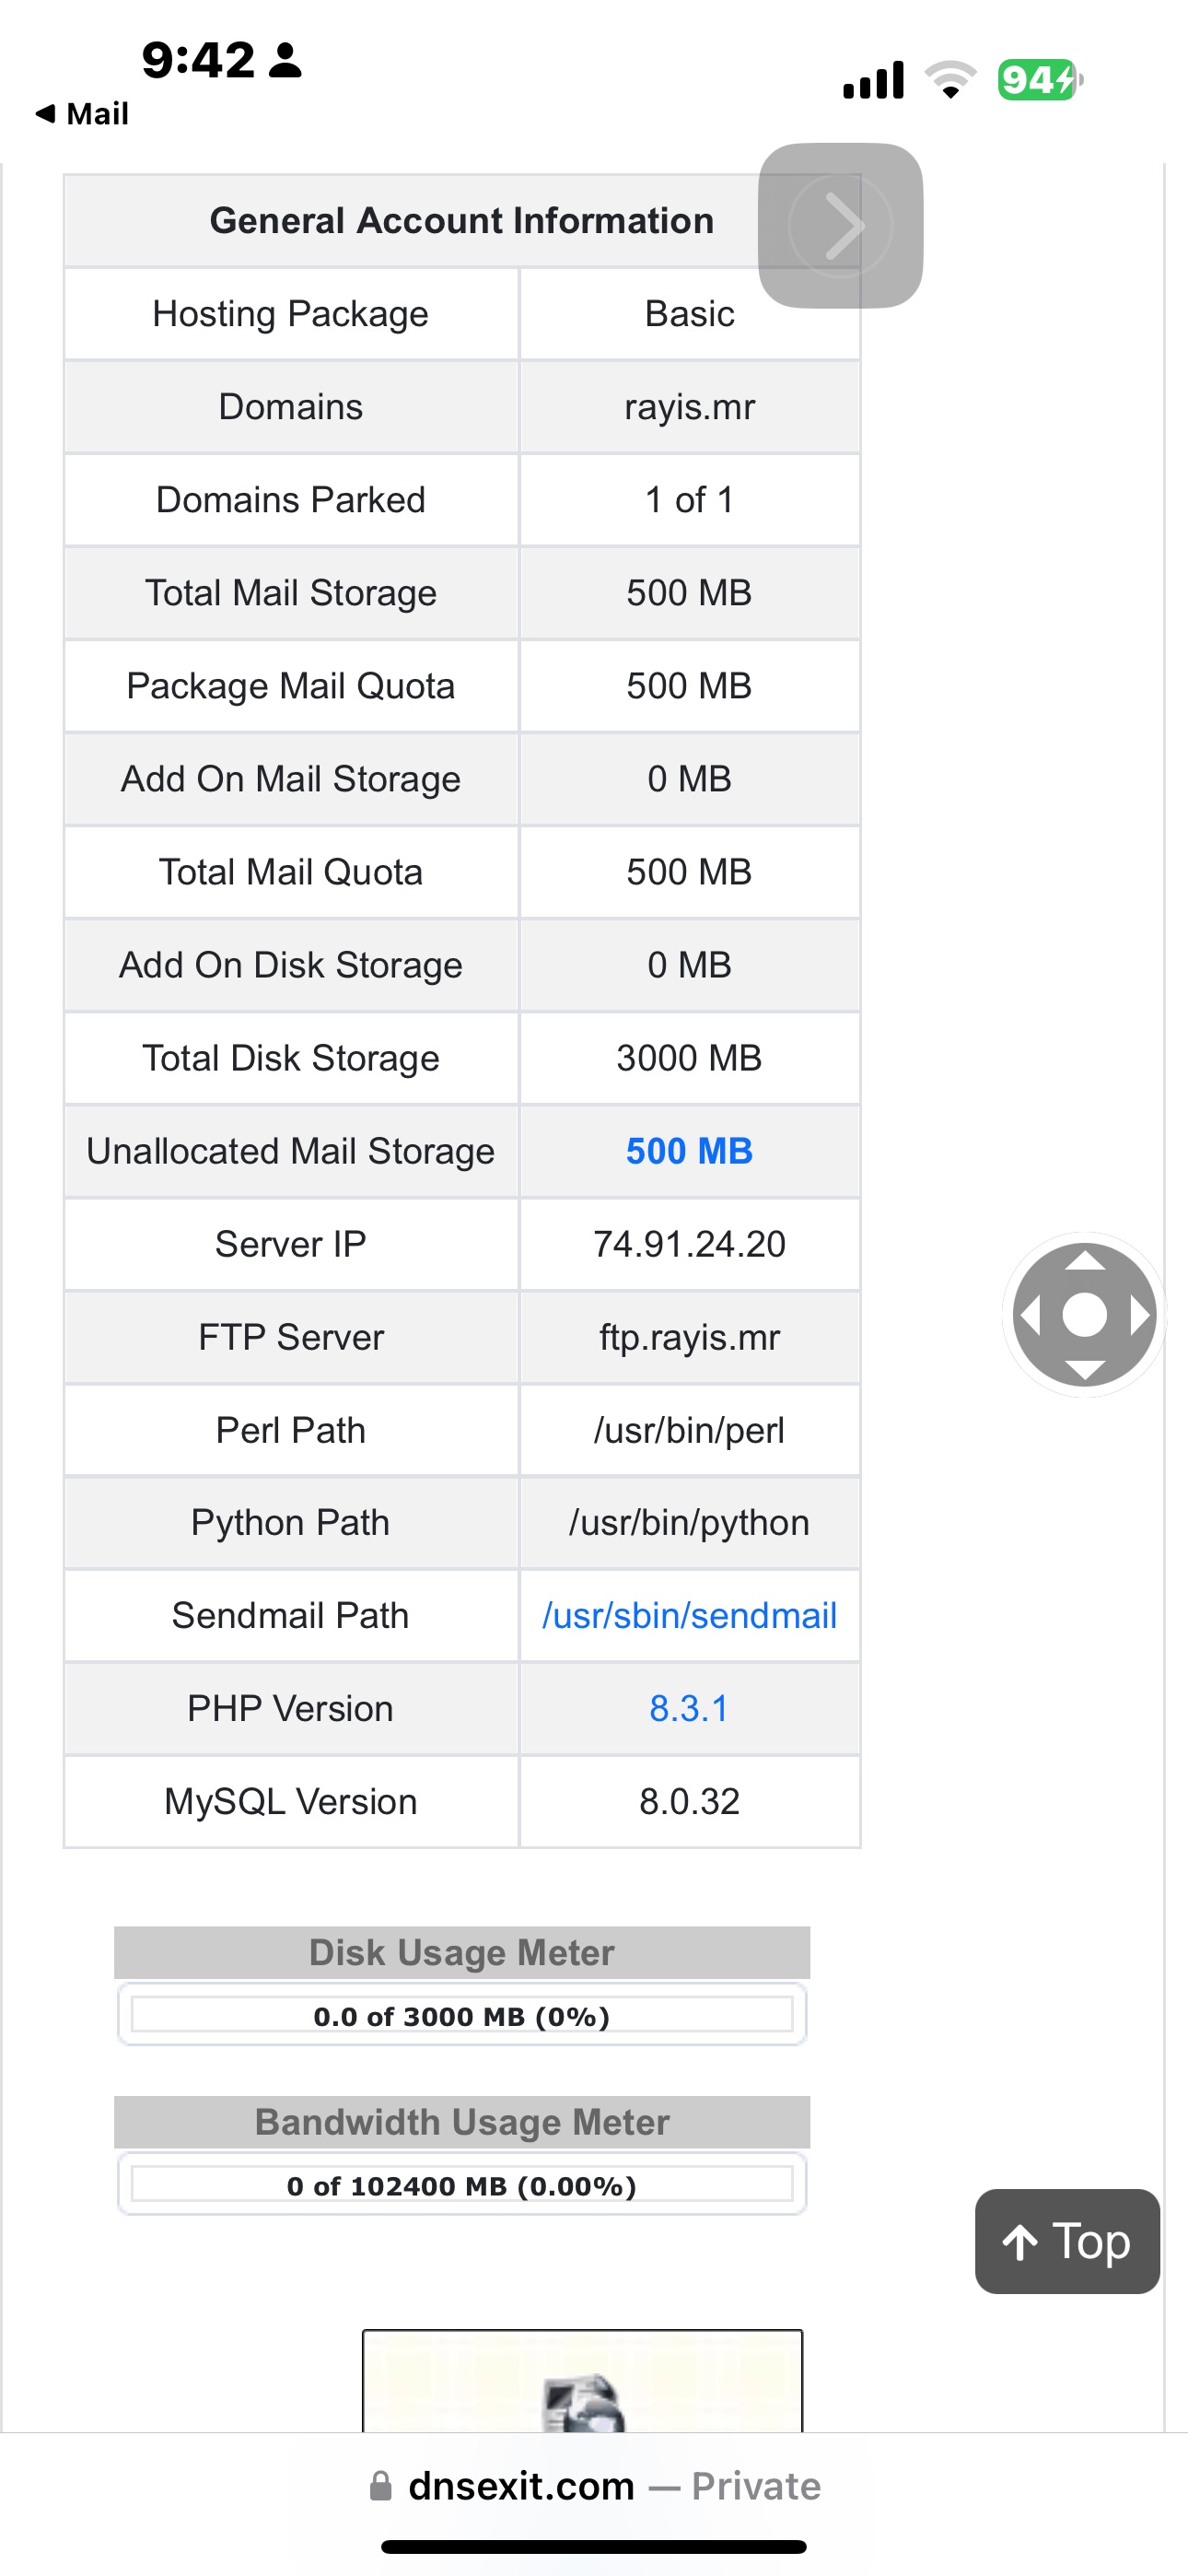This screenshot has width=1188, height=2576.
Task: Tap the green battery indicator
Action: (1038, 80)
